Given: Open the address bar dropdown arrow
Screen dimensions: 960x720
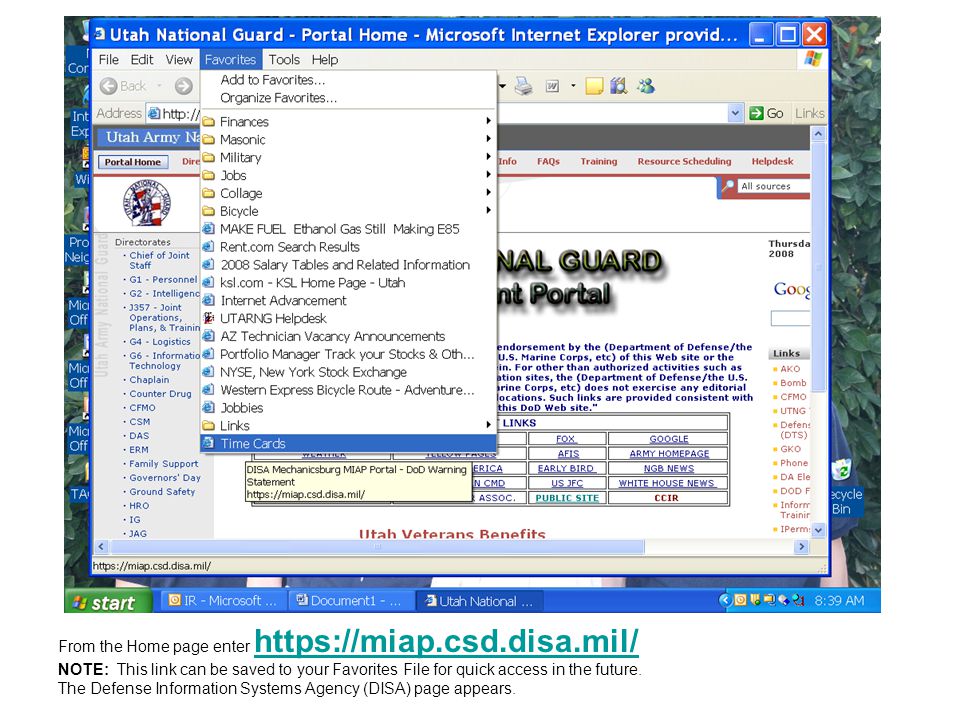Looking at the screenshot, I should [x=735, y=113].
